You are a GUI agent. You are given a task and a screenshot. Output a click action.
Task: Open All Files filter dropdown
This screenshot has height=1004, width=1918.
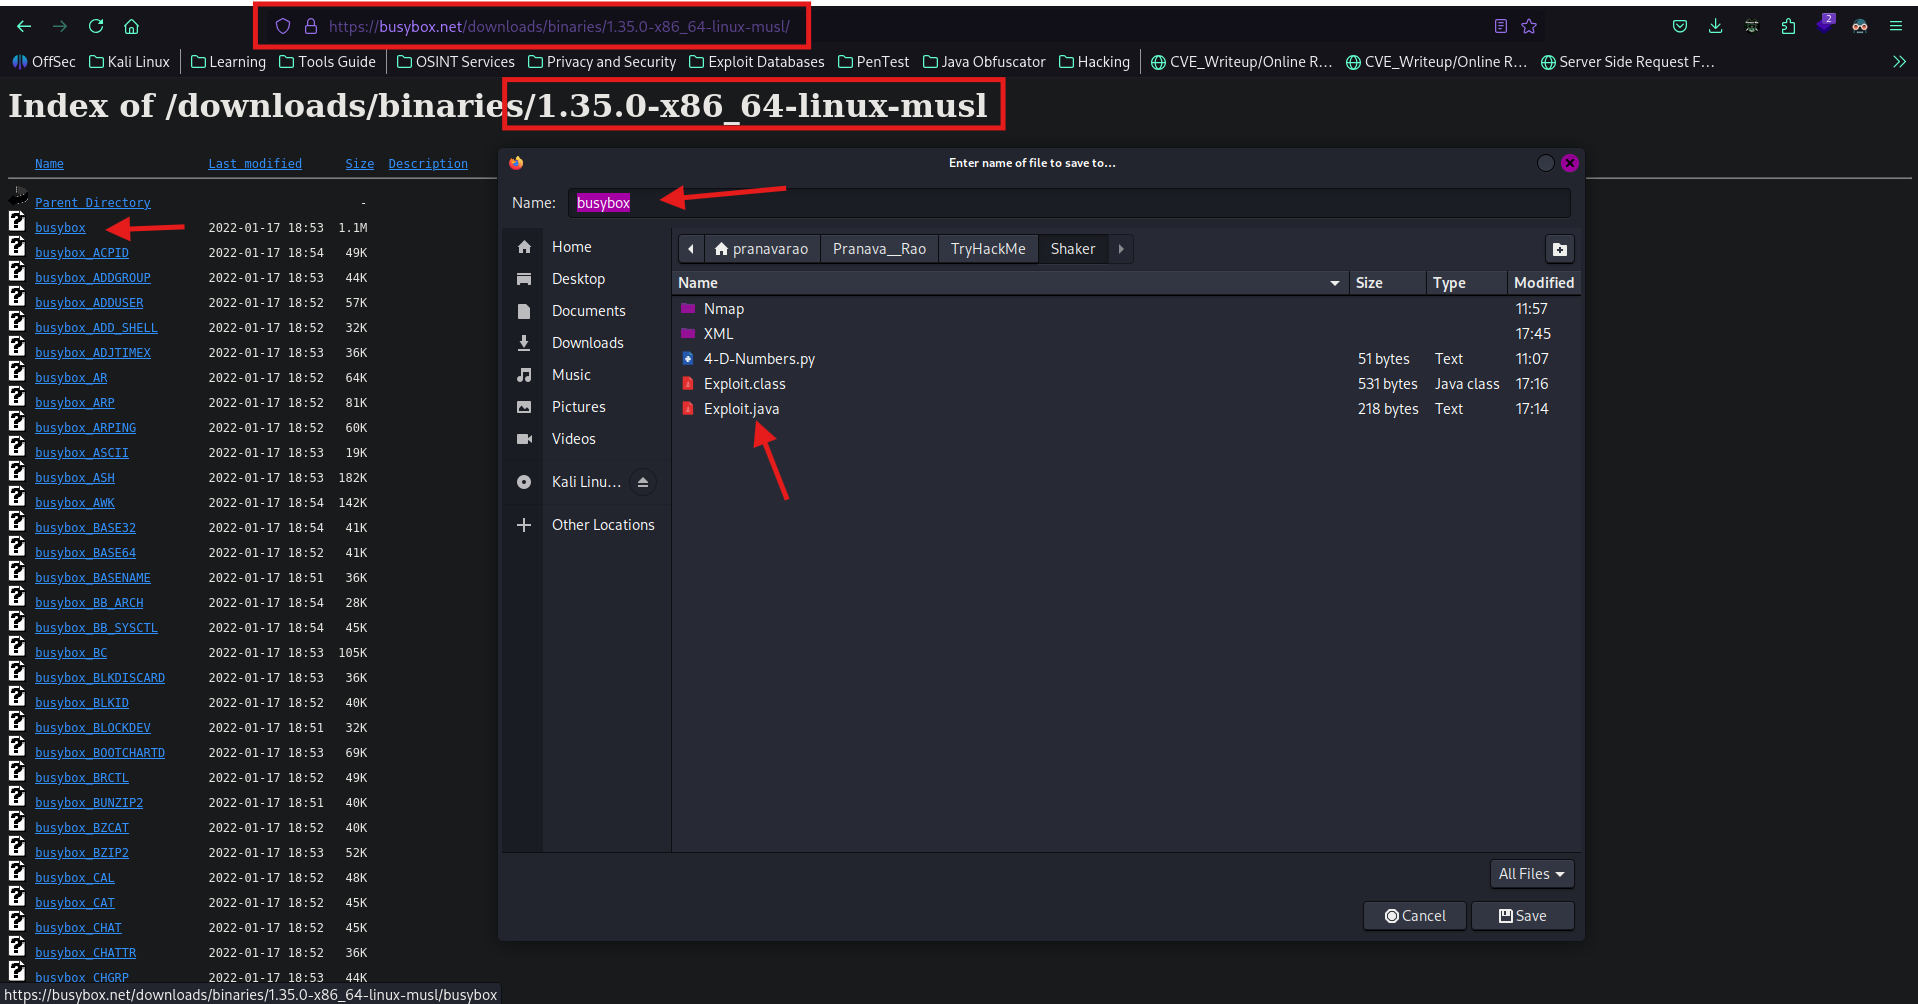click(x=1531, y=874)
